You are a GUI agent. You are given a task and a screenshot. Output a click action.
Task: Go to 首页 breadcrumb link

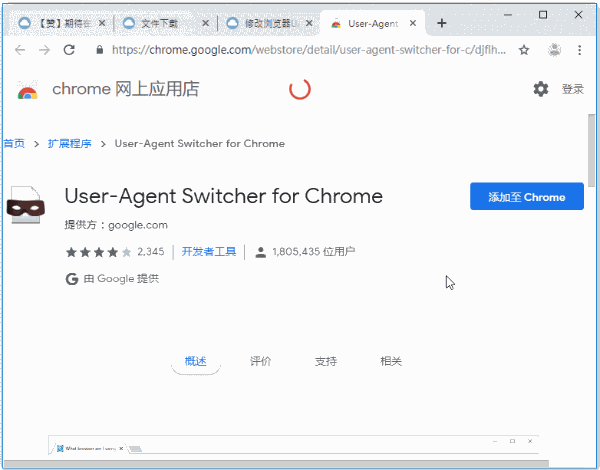pos(14,144)
